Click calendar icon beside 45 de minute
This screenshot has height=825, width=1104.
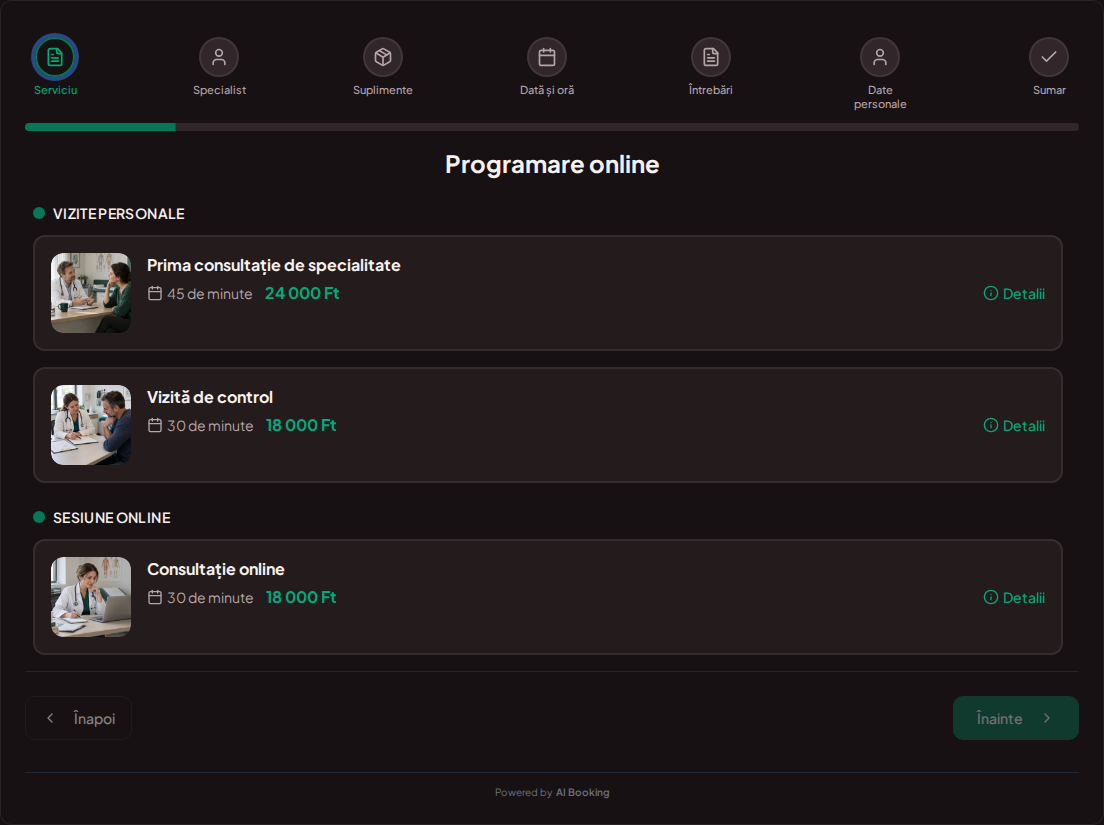155,294
